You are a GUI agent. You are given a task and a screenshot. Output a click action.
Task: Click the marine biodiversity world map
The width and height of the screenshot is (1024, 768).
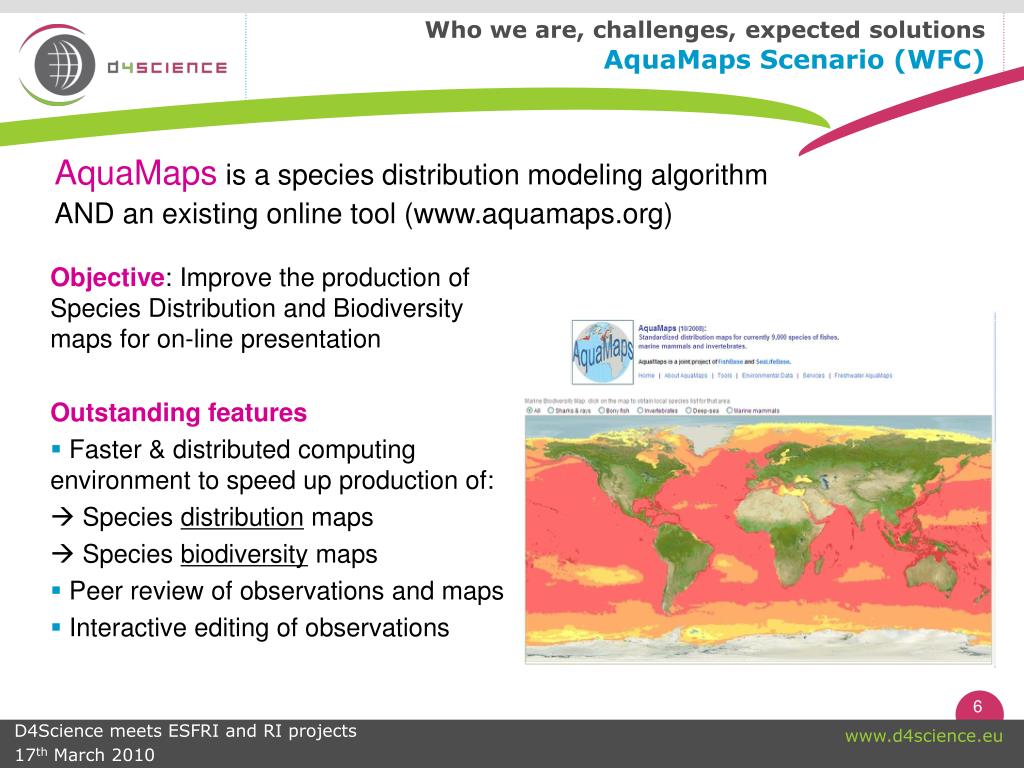point(758,539)
